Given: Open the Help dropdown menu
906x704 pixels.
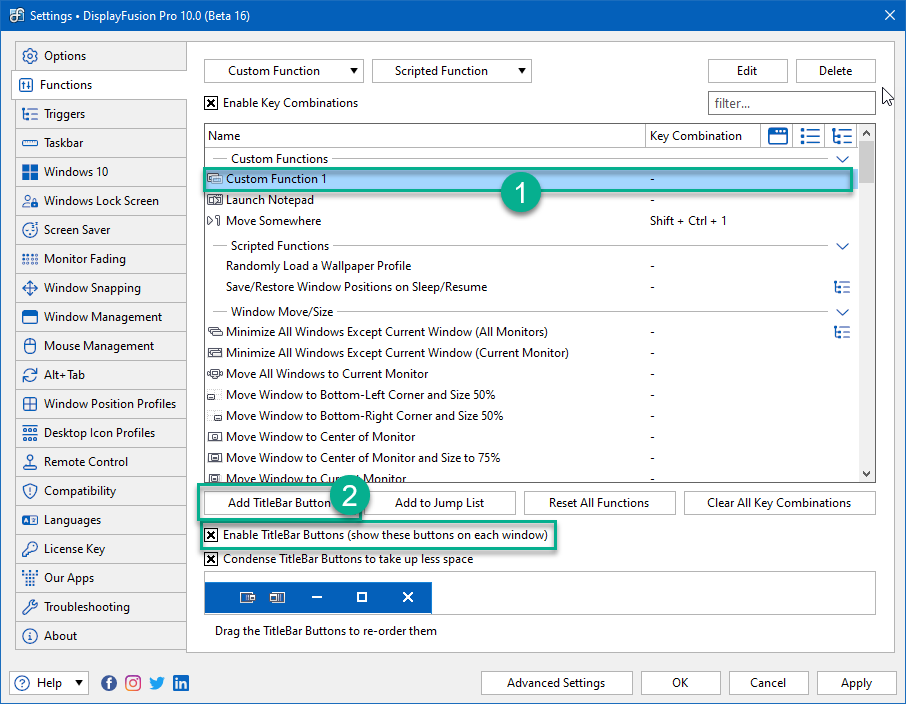Looking at the screenshot, I should [49, 683].
